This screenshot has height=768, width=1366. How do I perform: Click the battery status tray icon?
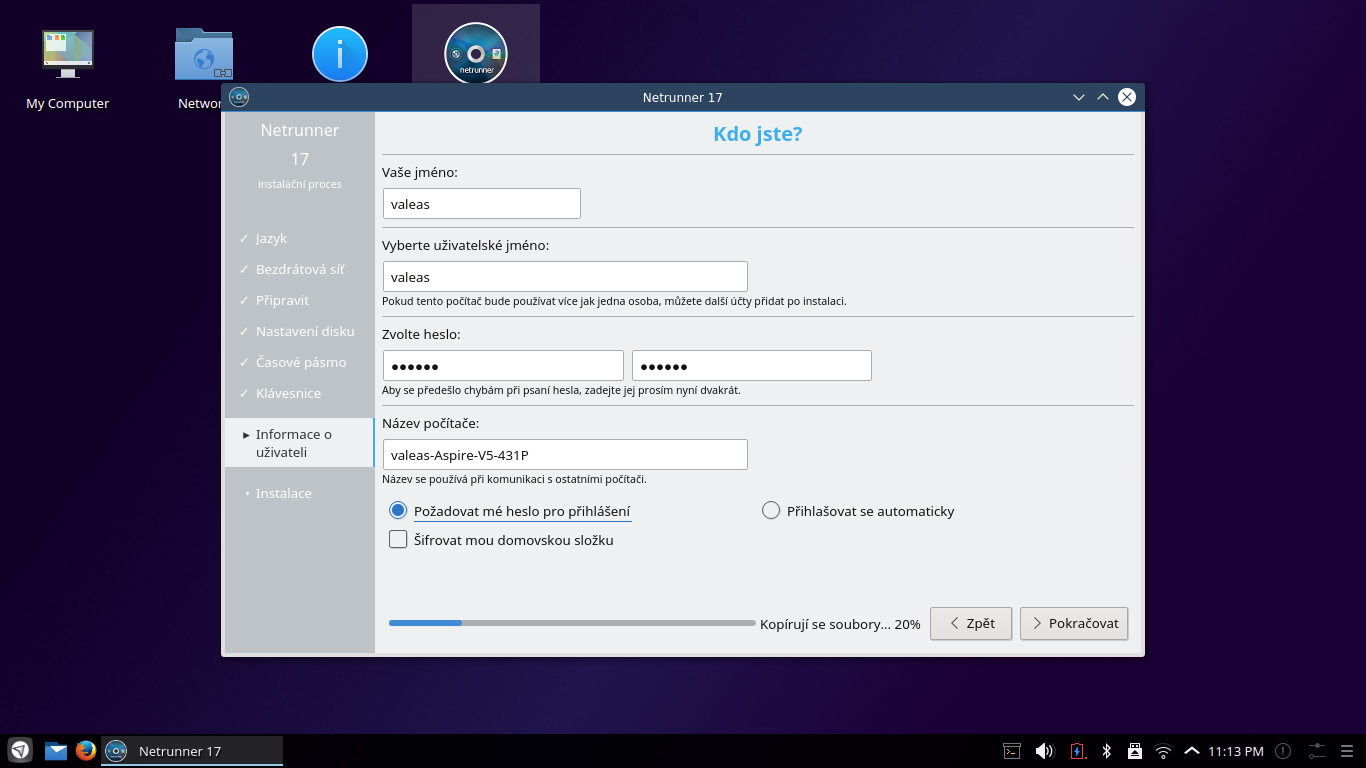(1077, 751)
